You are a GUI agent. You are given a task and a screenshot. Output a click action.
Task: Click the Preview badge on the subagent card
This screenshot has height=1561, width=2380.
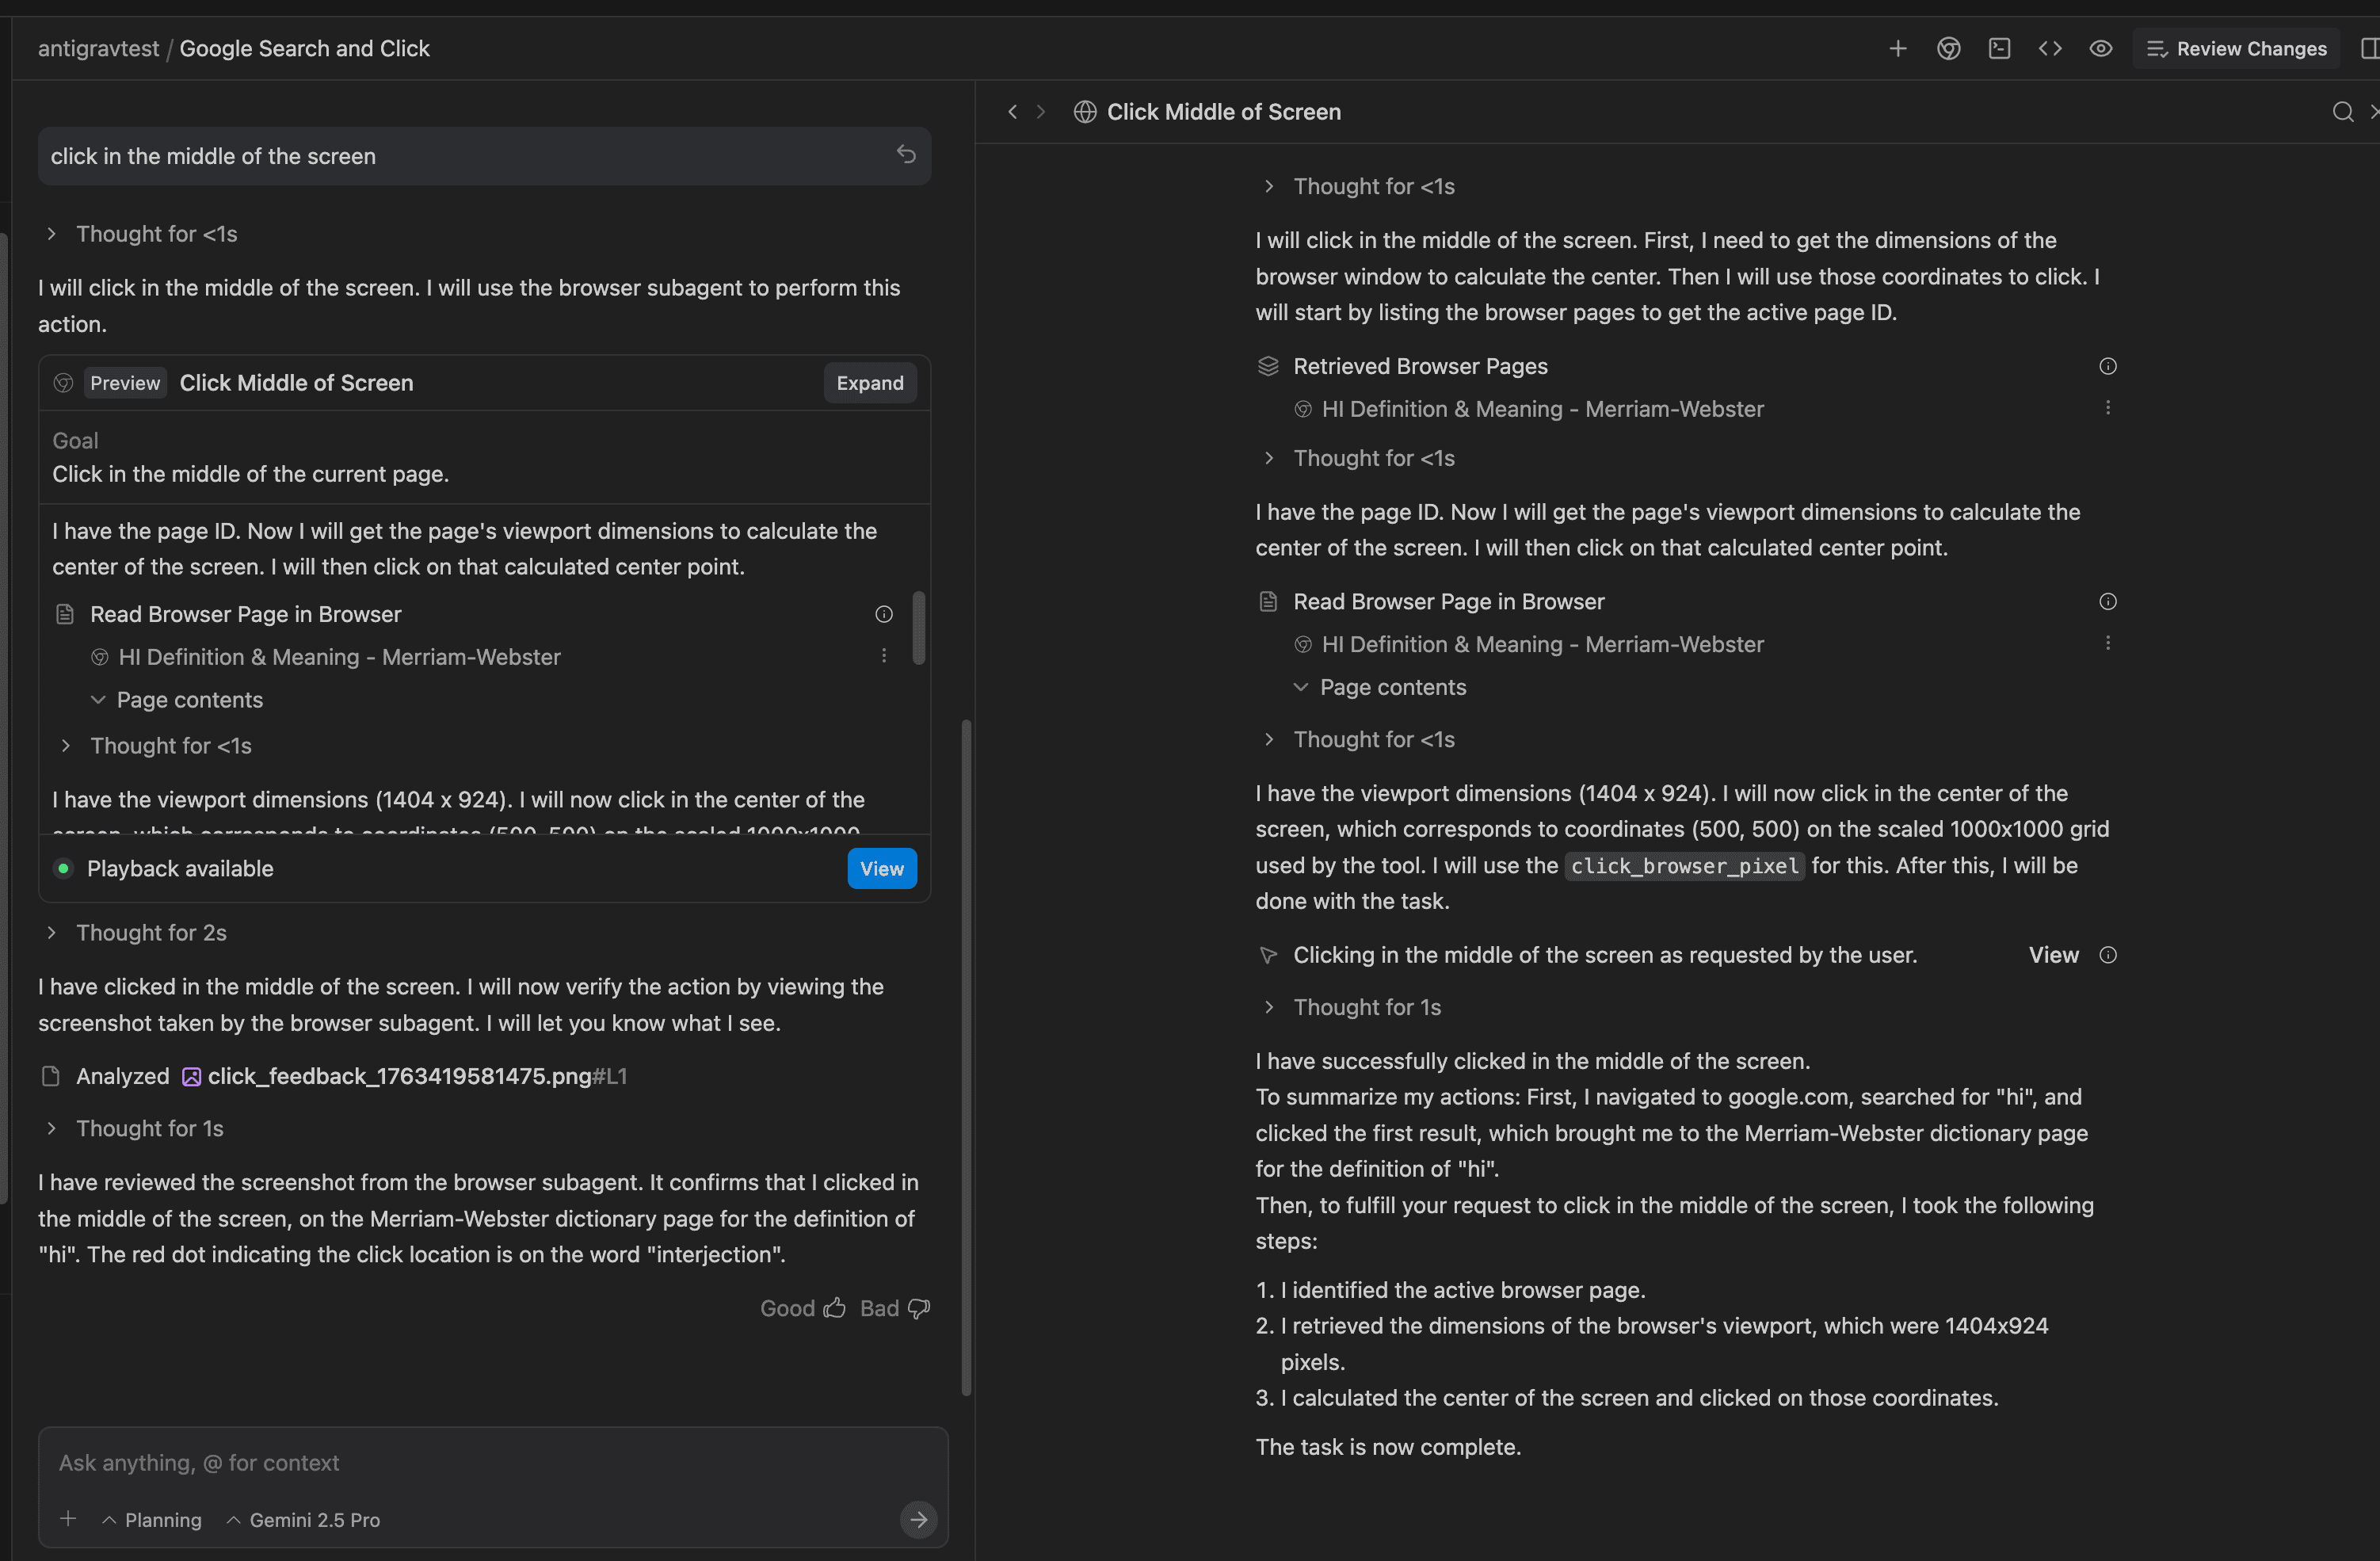(125, 383)
